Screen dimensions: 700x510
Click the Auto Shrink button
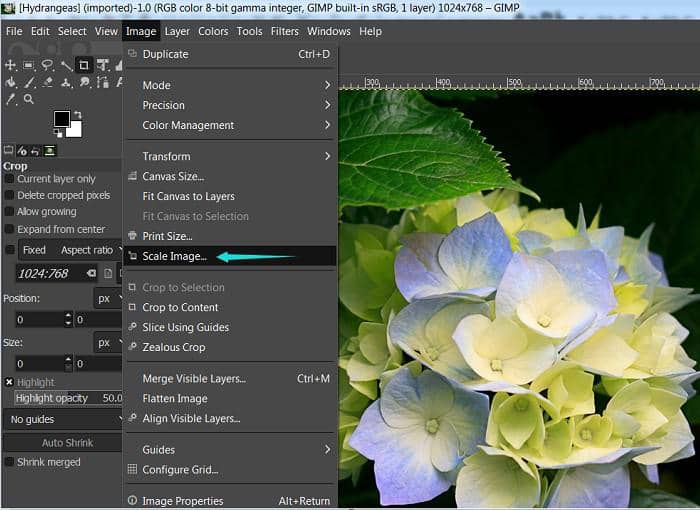tap(62, 443)
